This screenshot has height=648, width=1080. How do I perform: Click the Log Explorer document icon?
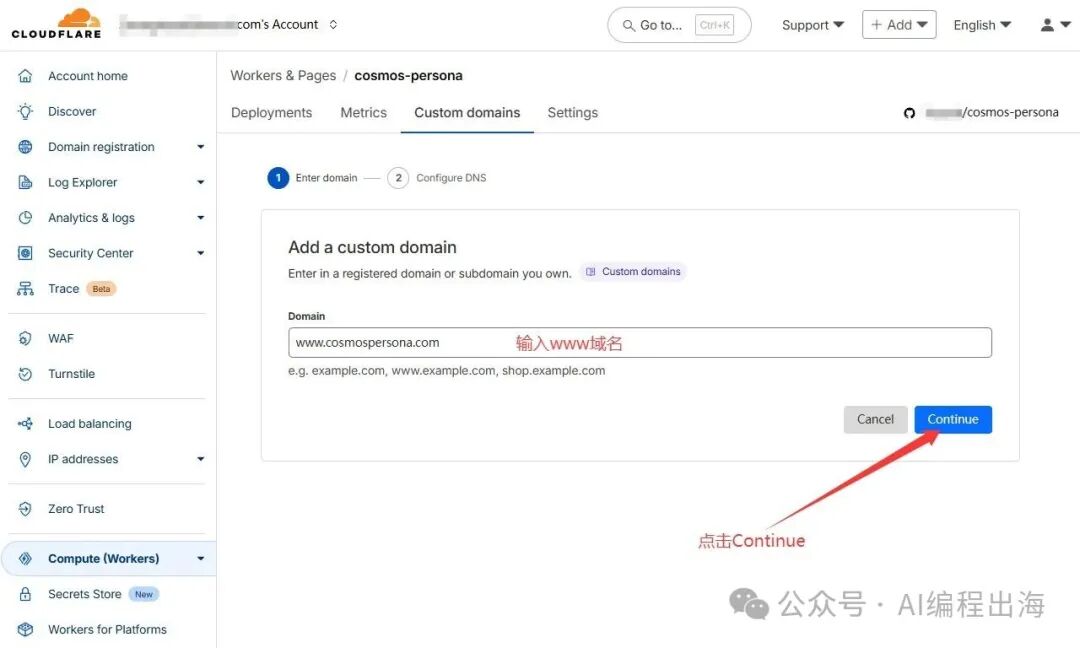[25, 182]
